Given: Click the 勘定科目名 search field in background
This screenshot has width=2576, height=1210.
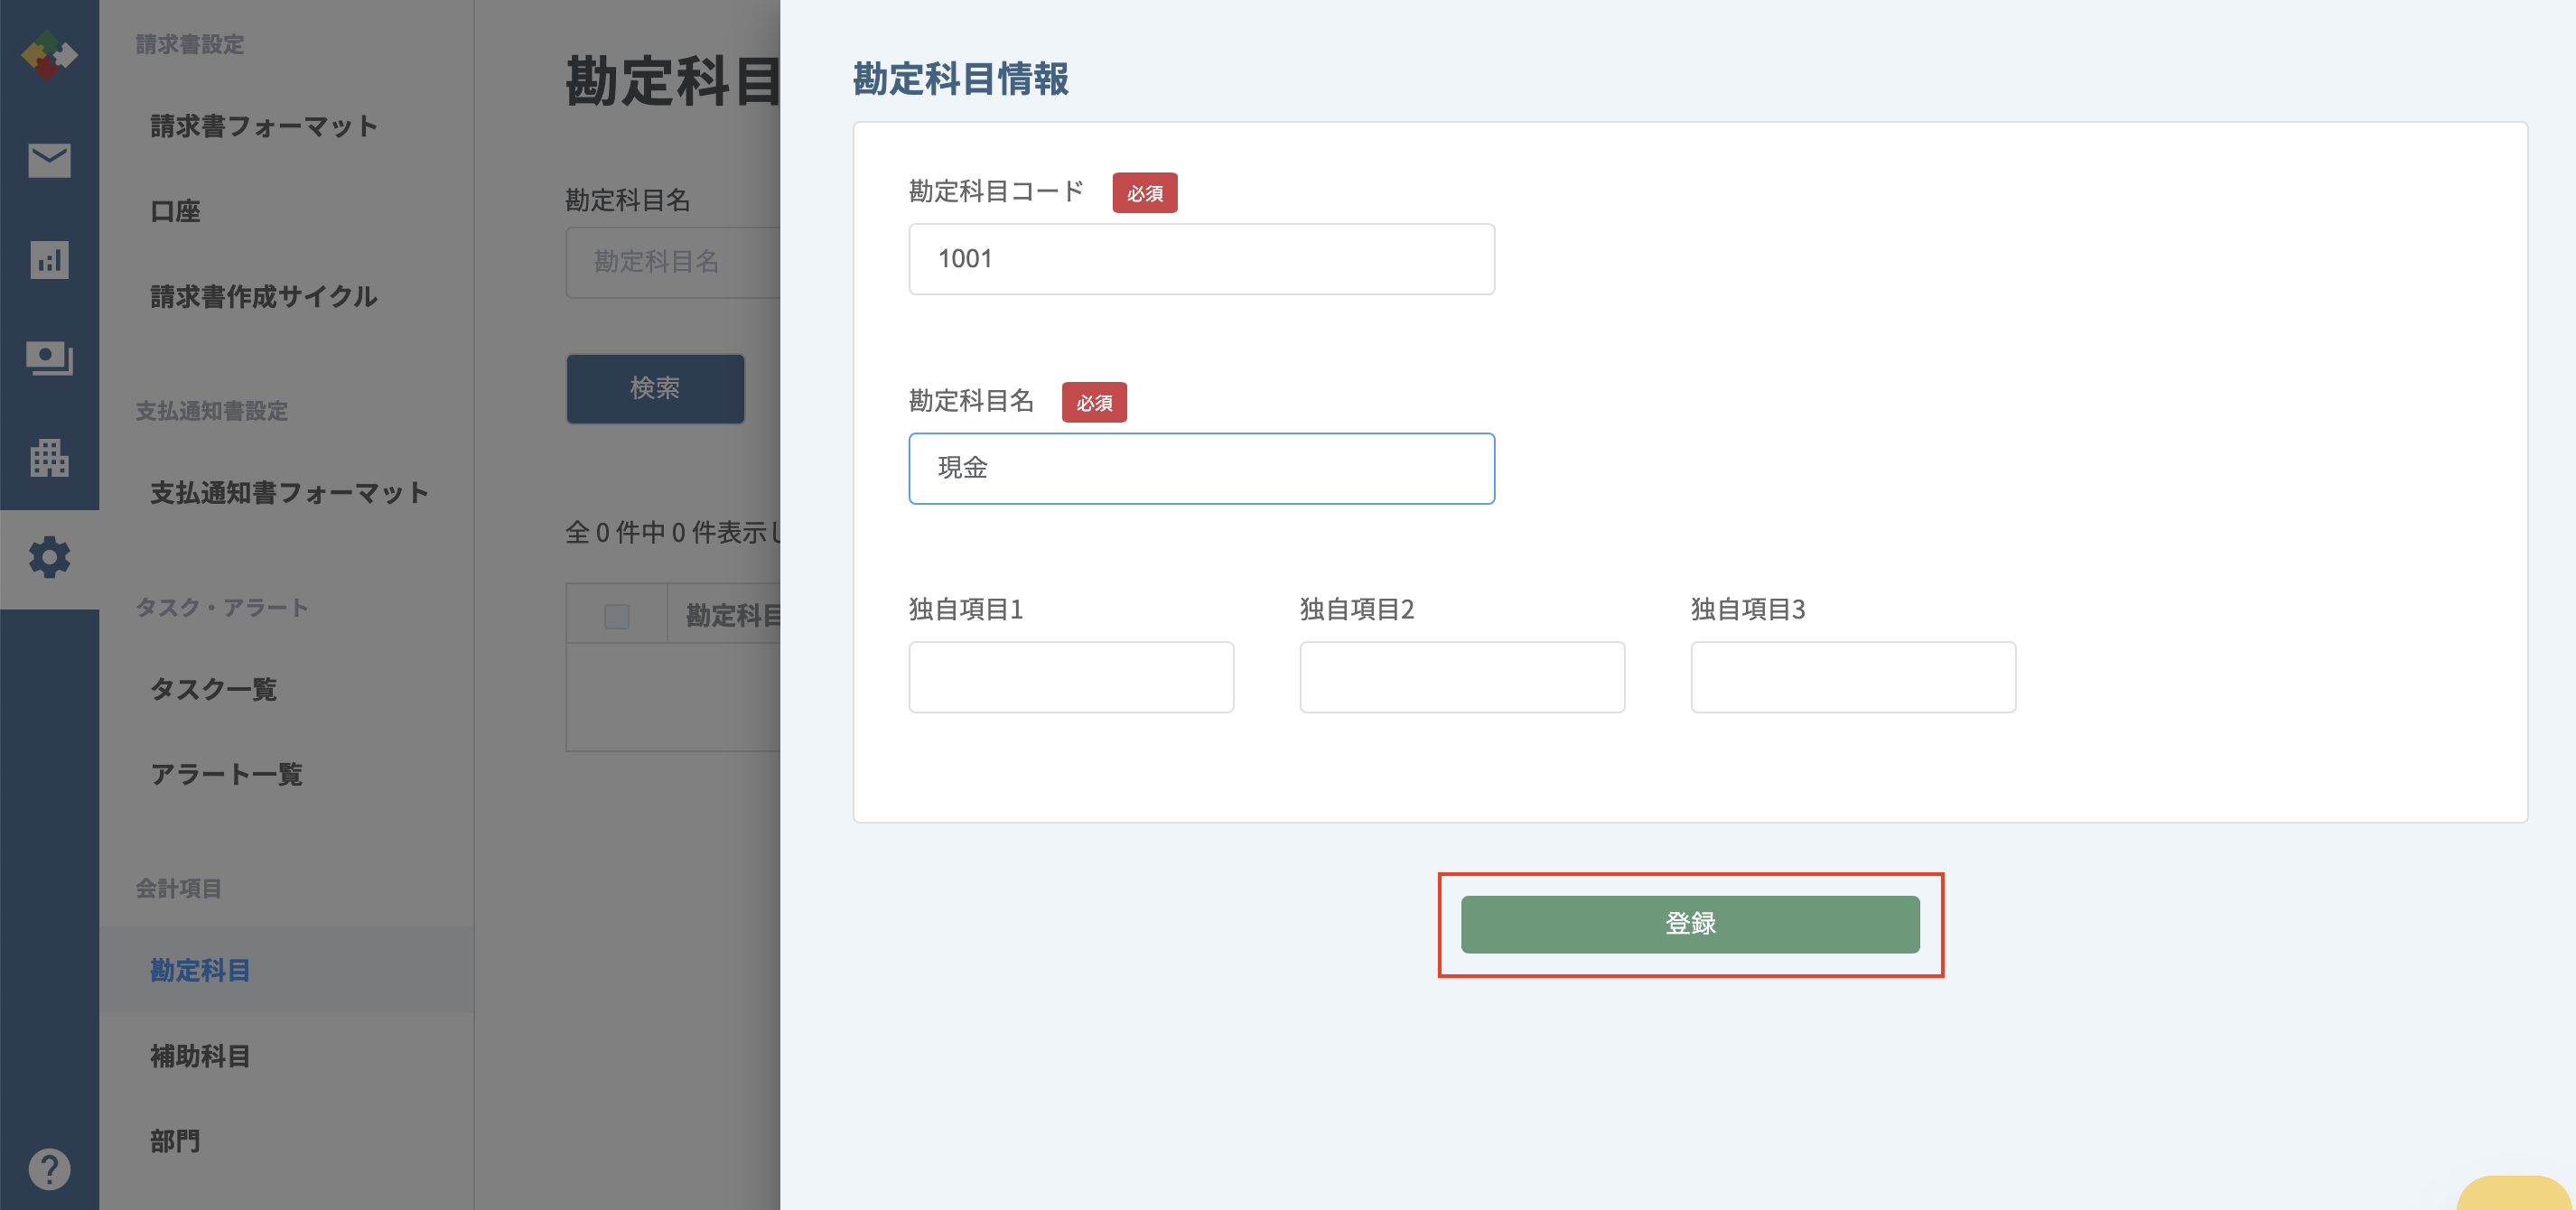Looking at the screenshot, I should tap(673, 262).
